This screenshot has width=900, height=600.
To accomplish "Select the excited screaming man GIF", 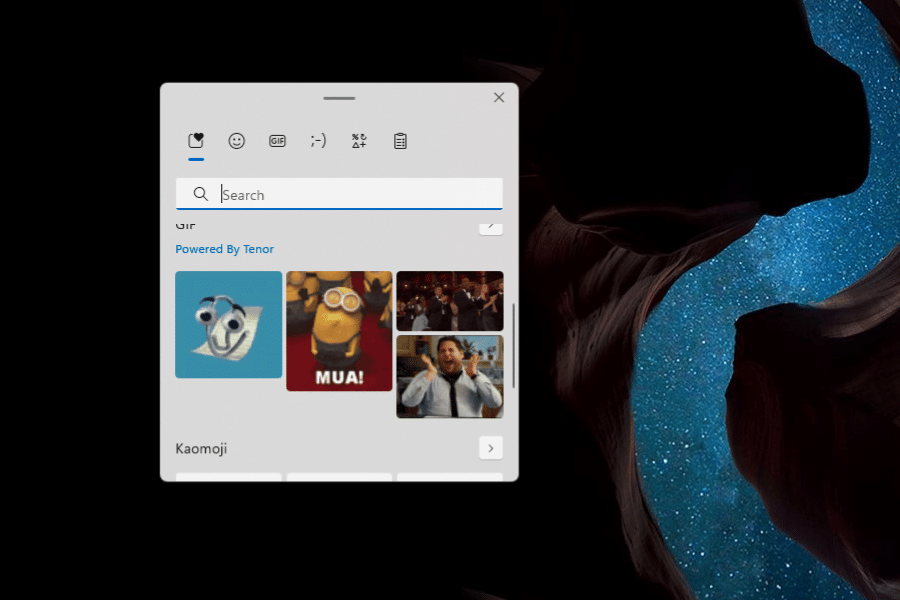I will [x=450, y=377].
